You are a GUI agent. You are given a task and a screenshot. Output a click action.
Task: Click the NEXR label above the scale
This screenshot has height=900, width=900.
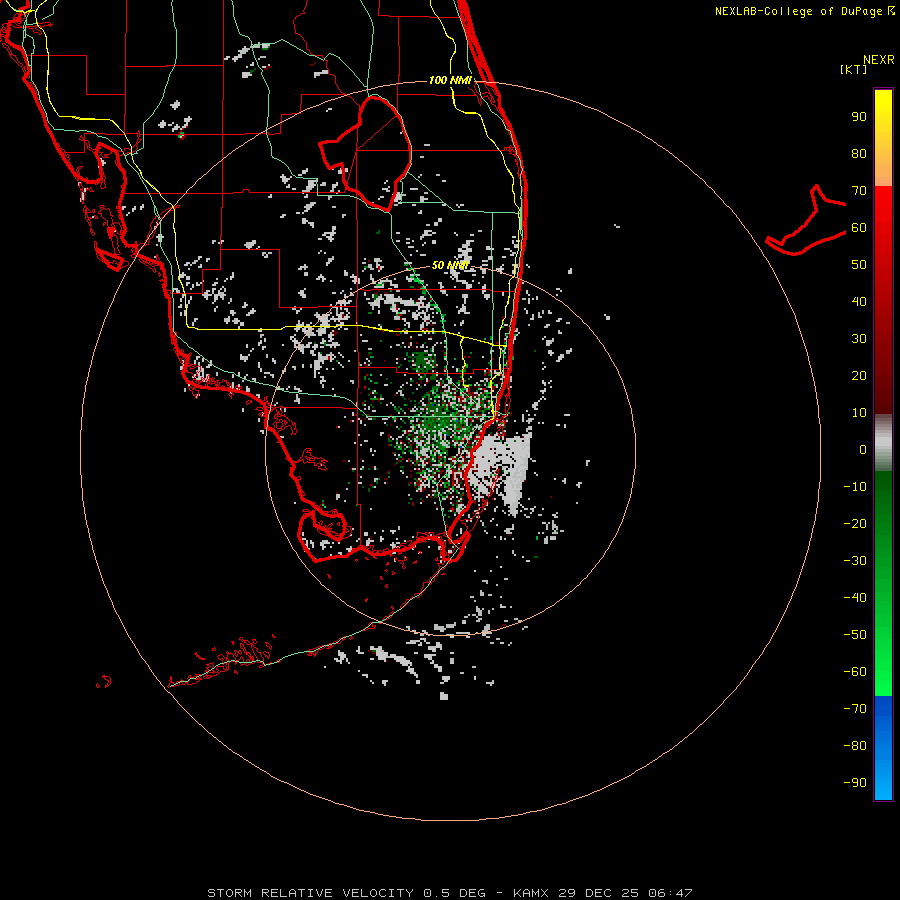coord(878,60)
